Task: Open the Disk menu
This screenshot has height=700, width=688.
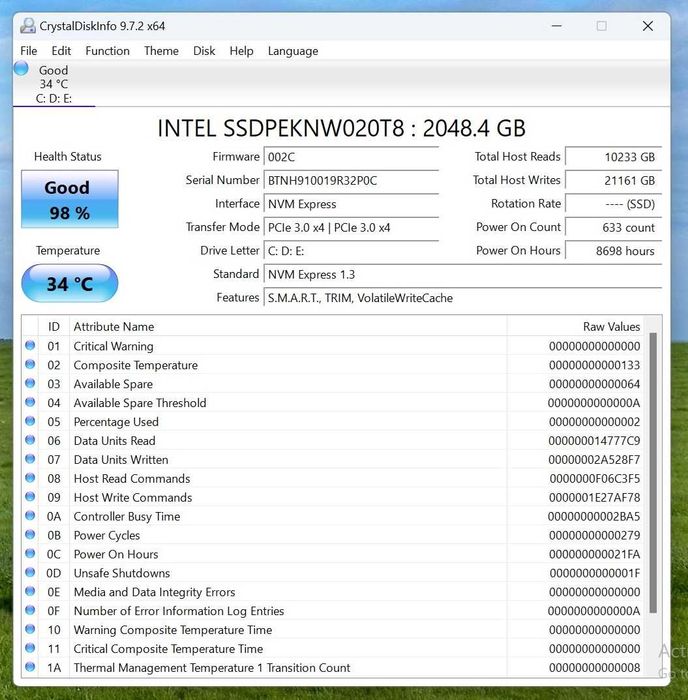Action: 204,51
